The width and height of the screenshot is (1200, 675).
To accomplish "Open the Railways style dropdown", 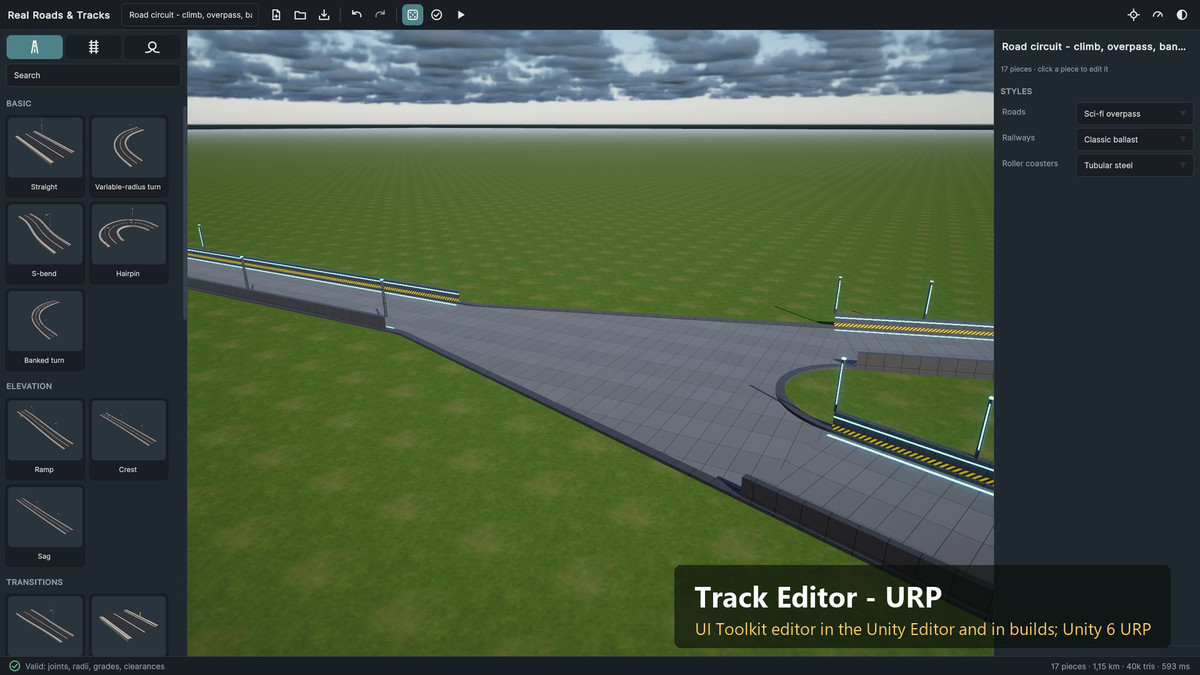I will point(1134,139).
